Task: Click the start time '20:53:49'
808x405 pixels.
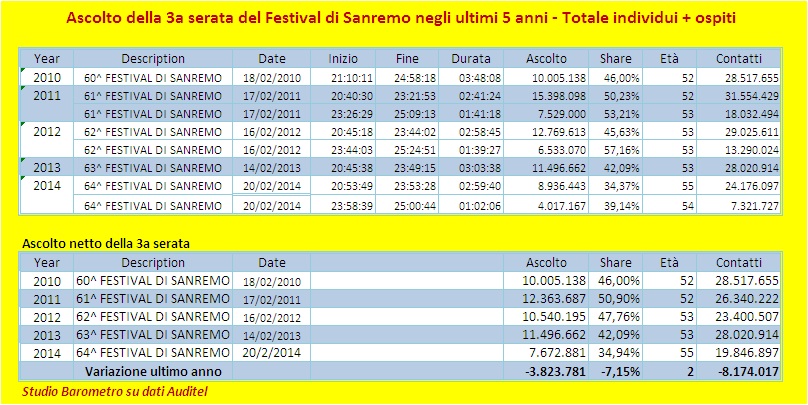Action: pos(352,186)
